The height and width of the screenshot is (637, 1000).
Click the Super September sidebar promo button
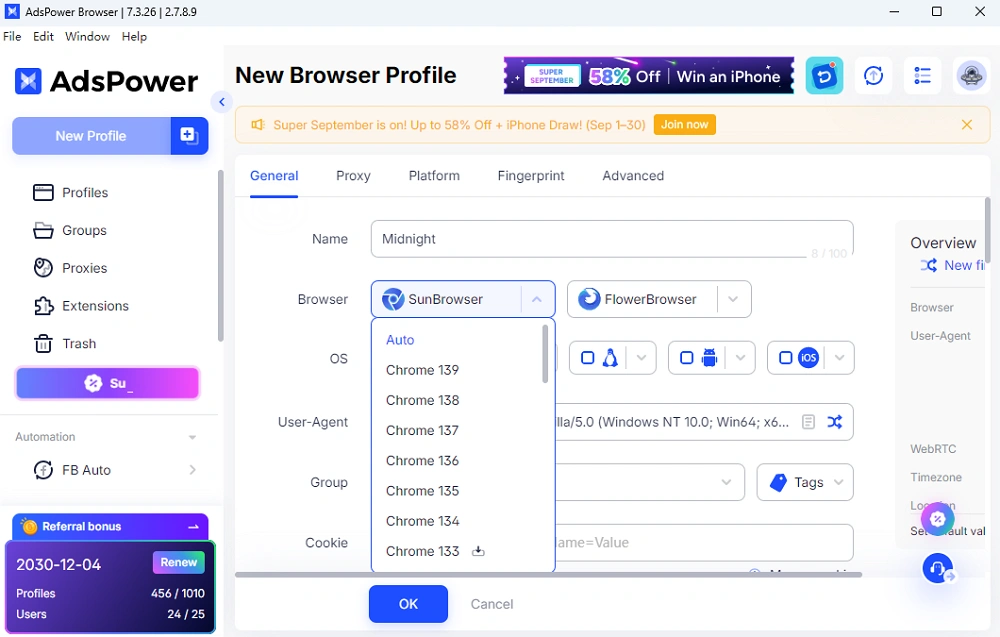[107, 383]
